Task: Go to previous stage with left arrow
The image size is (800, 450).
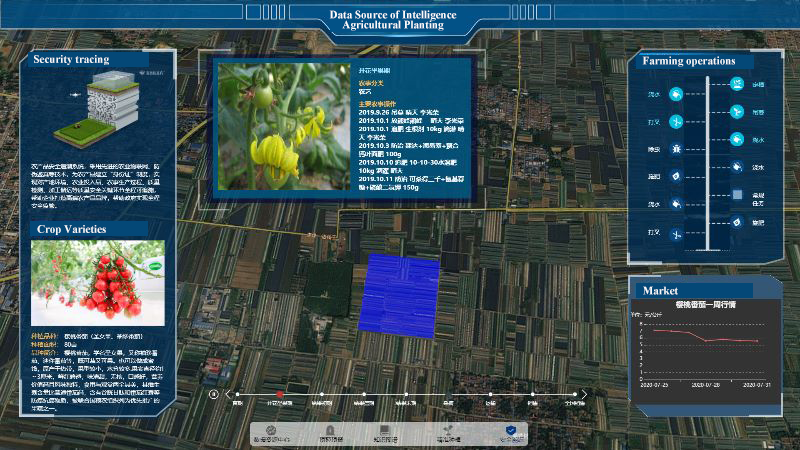Action: pos(228,394)
